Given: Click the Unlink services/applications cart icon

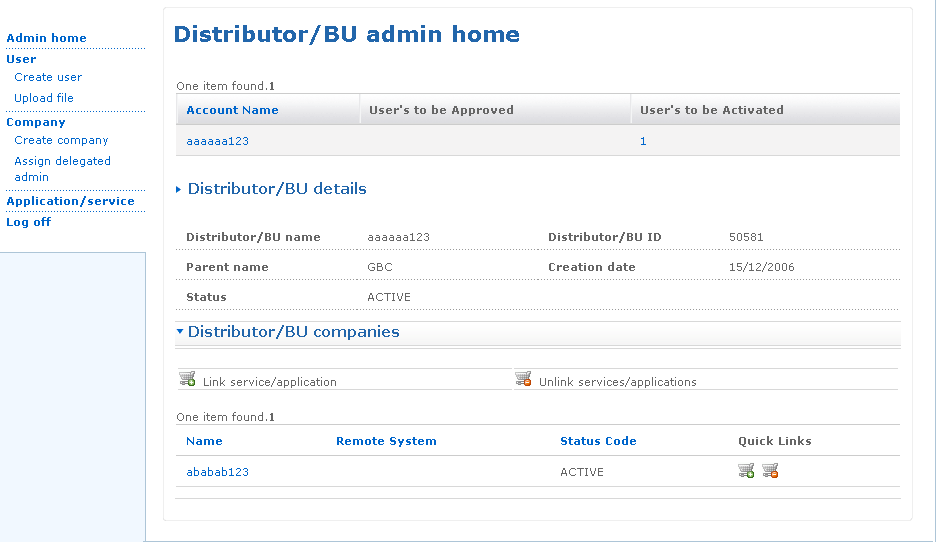Looking at the screenshot, I should pyautogui.click(x=524, y=379).
